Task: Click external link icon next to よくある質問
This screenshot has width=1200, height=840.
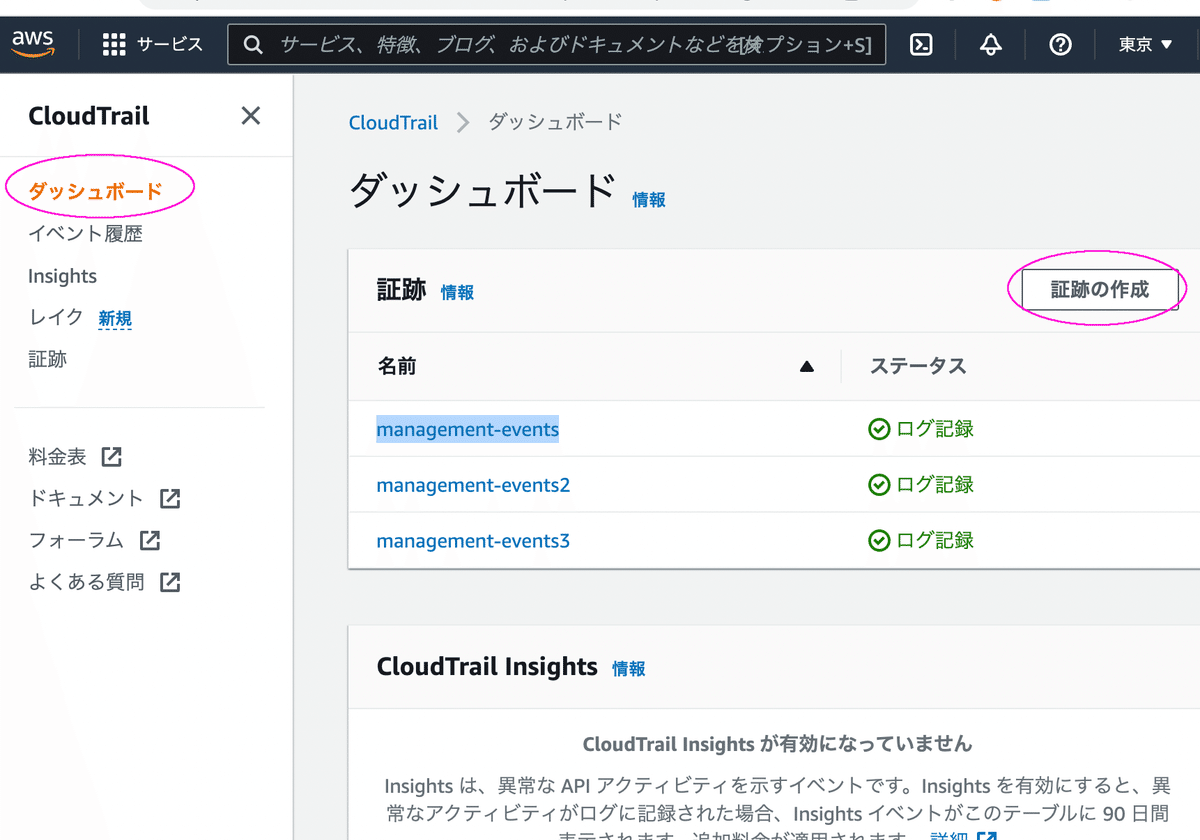Action: [170, 582]
